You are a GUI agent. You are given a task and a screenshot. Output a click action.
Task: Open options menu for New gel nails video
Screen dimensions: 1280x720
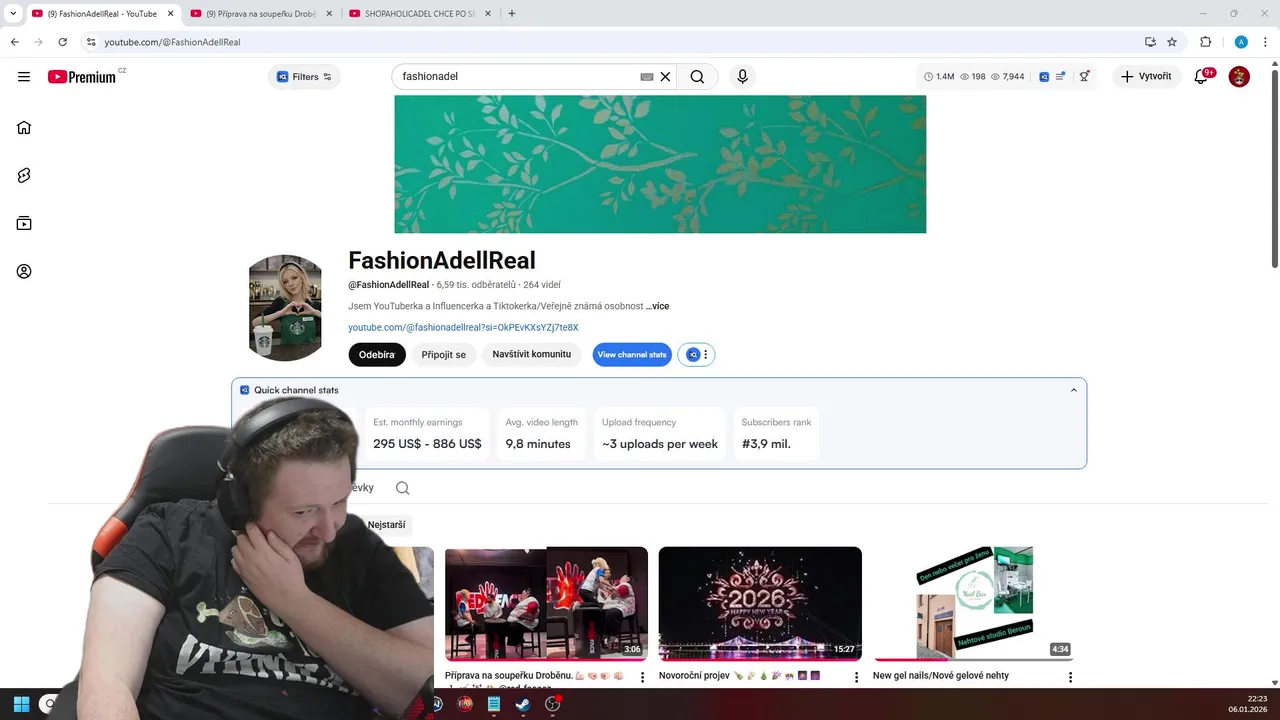click(1070, 678)
